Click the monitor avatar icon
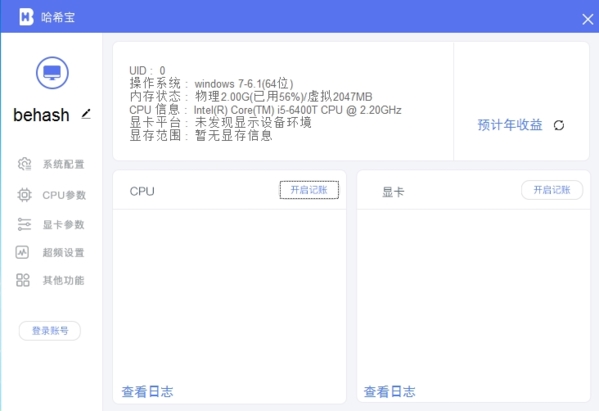 pos(52,73)
